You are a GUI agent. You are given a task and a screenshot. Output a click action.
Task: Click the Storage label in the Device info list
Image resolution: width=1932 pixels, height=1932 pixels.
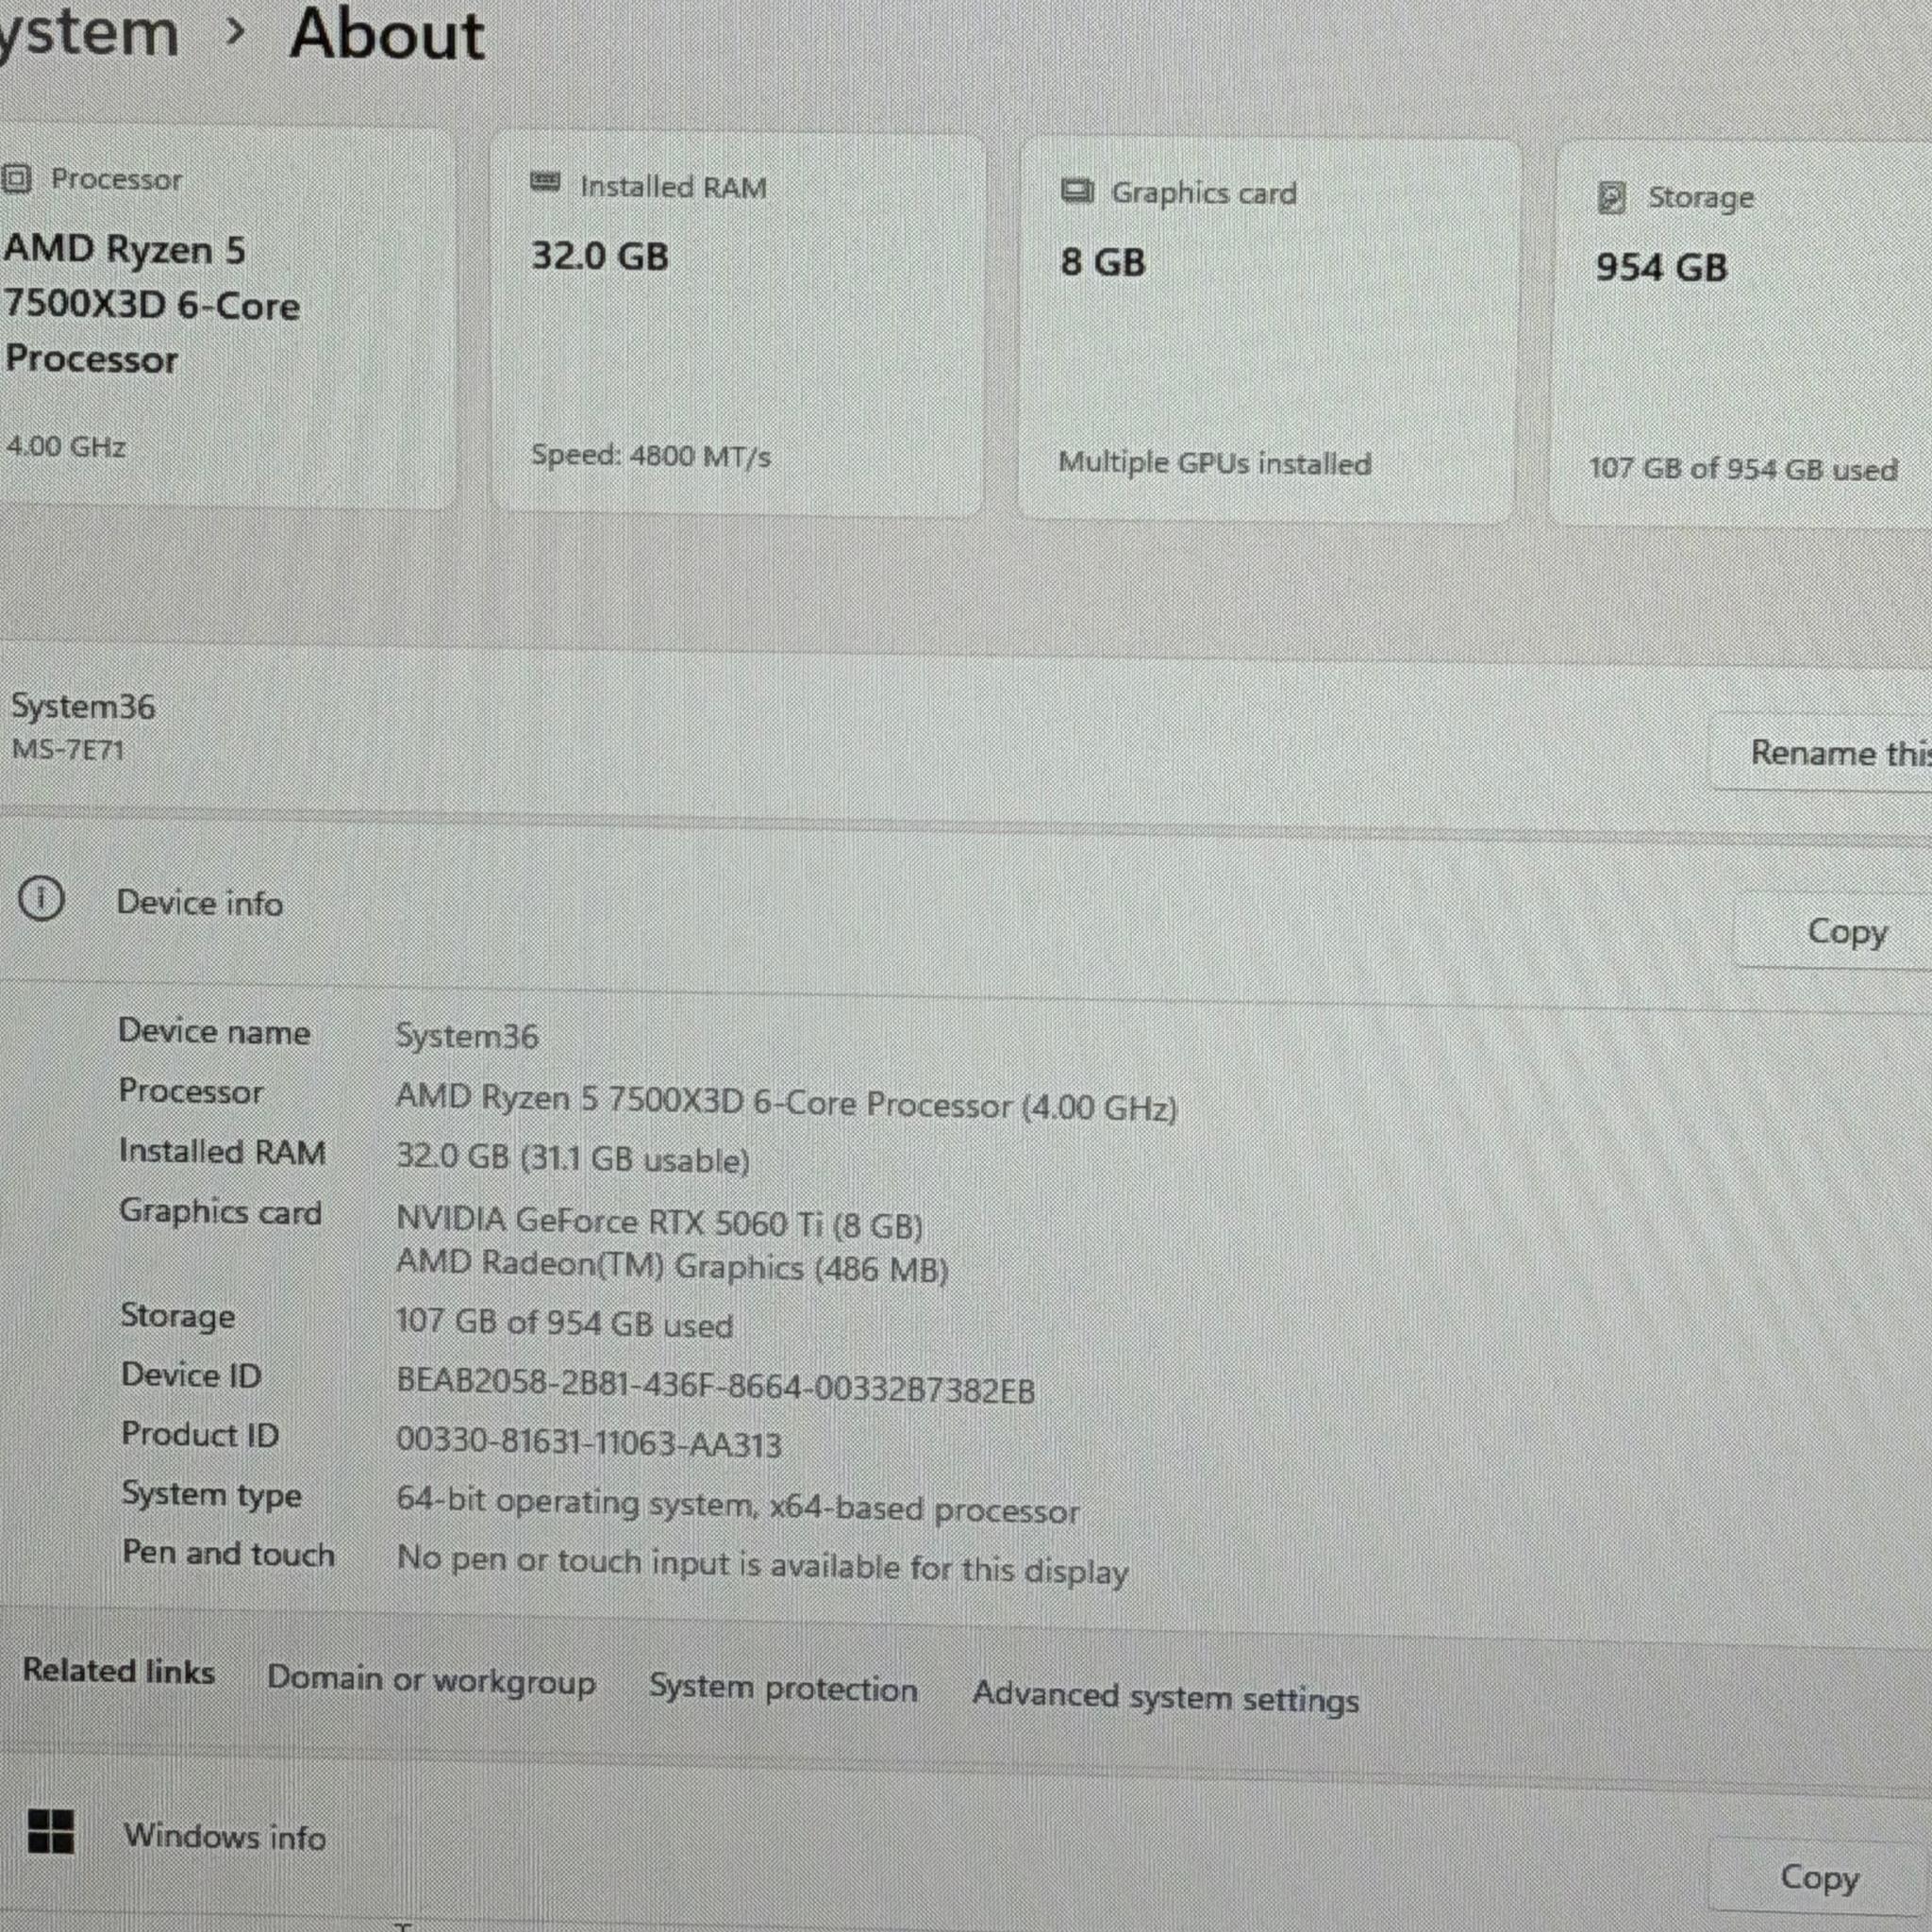pos(177,1316)
